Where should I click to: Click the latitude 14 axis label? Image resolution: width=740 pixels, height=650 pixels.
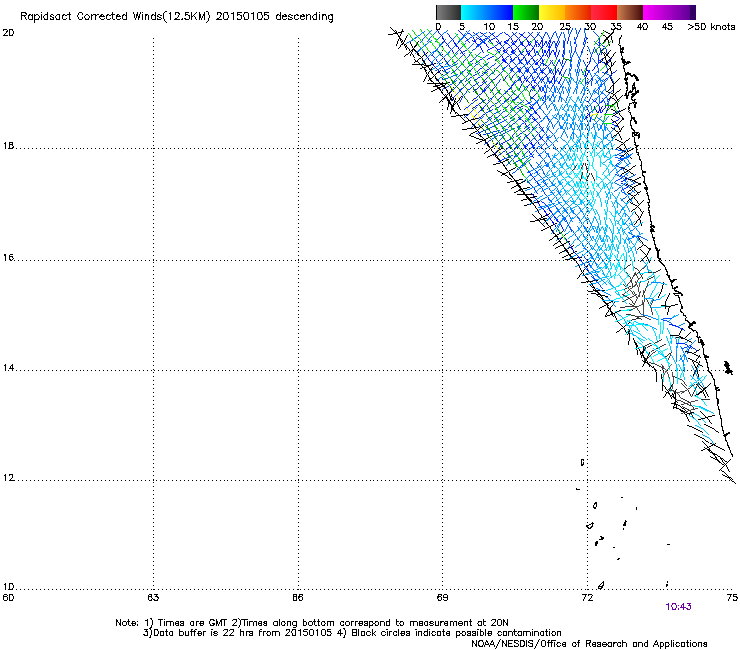8,368
